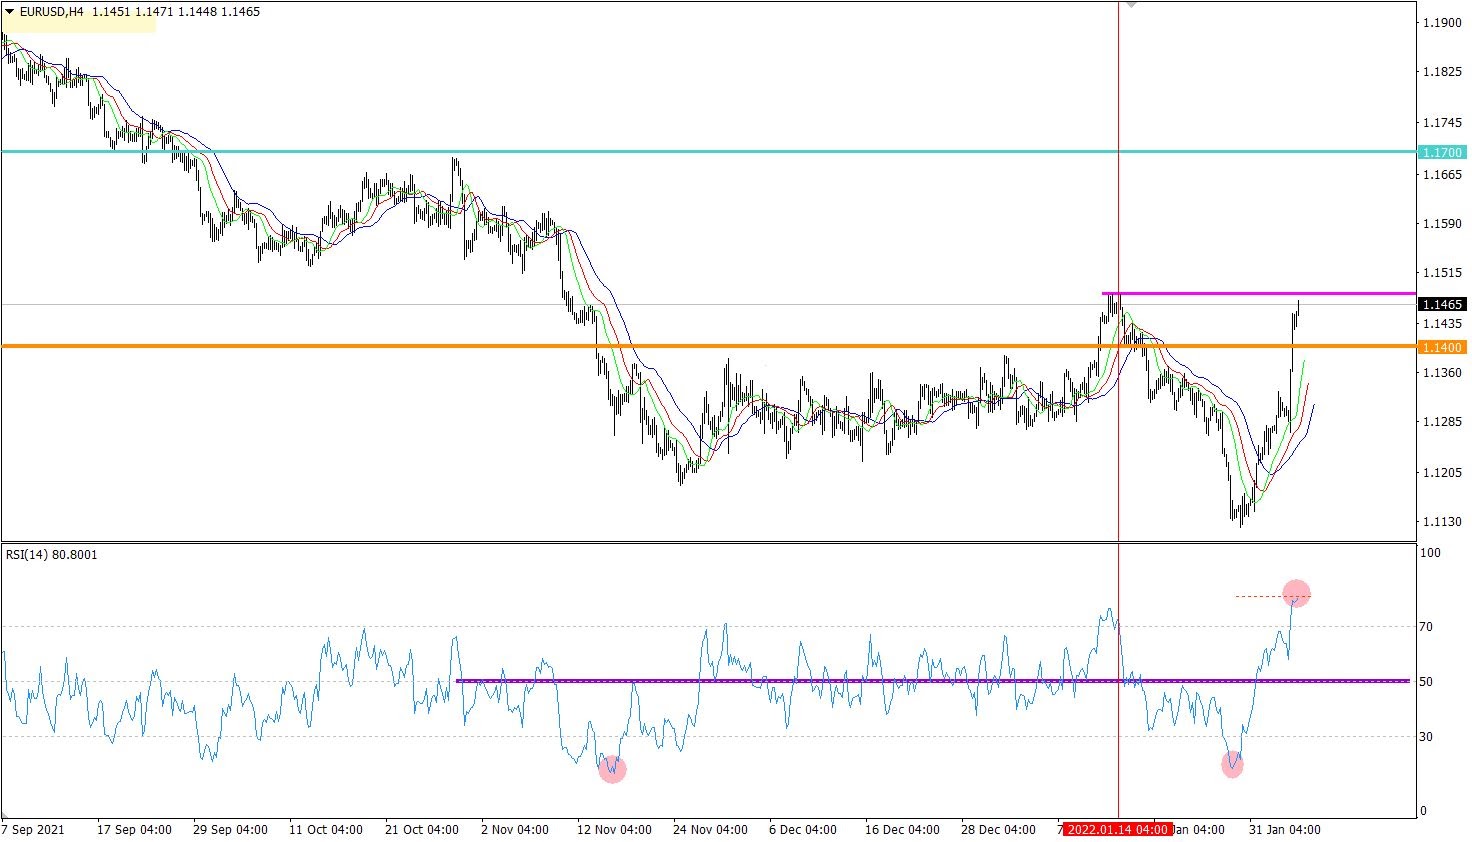The image size is (1472, 842).
Task: Select the teal horizontal line at 1.1700
Action: tap(708, 151)
